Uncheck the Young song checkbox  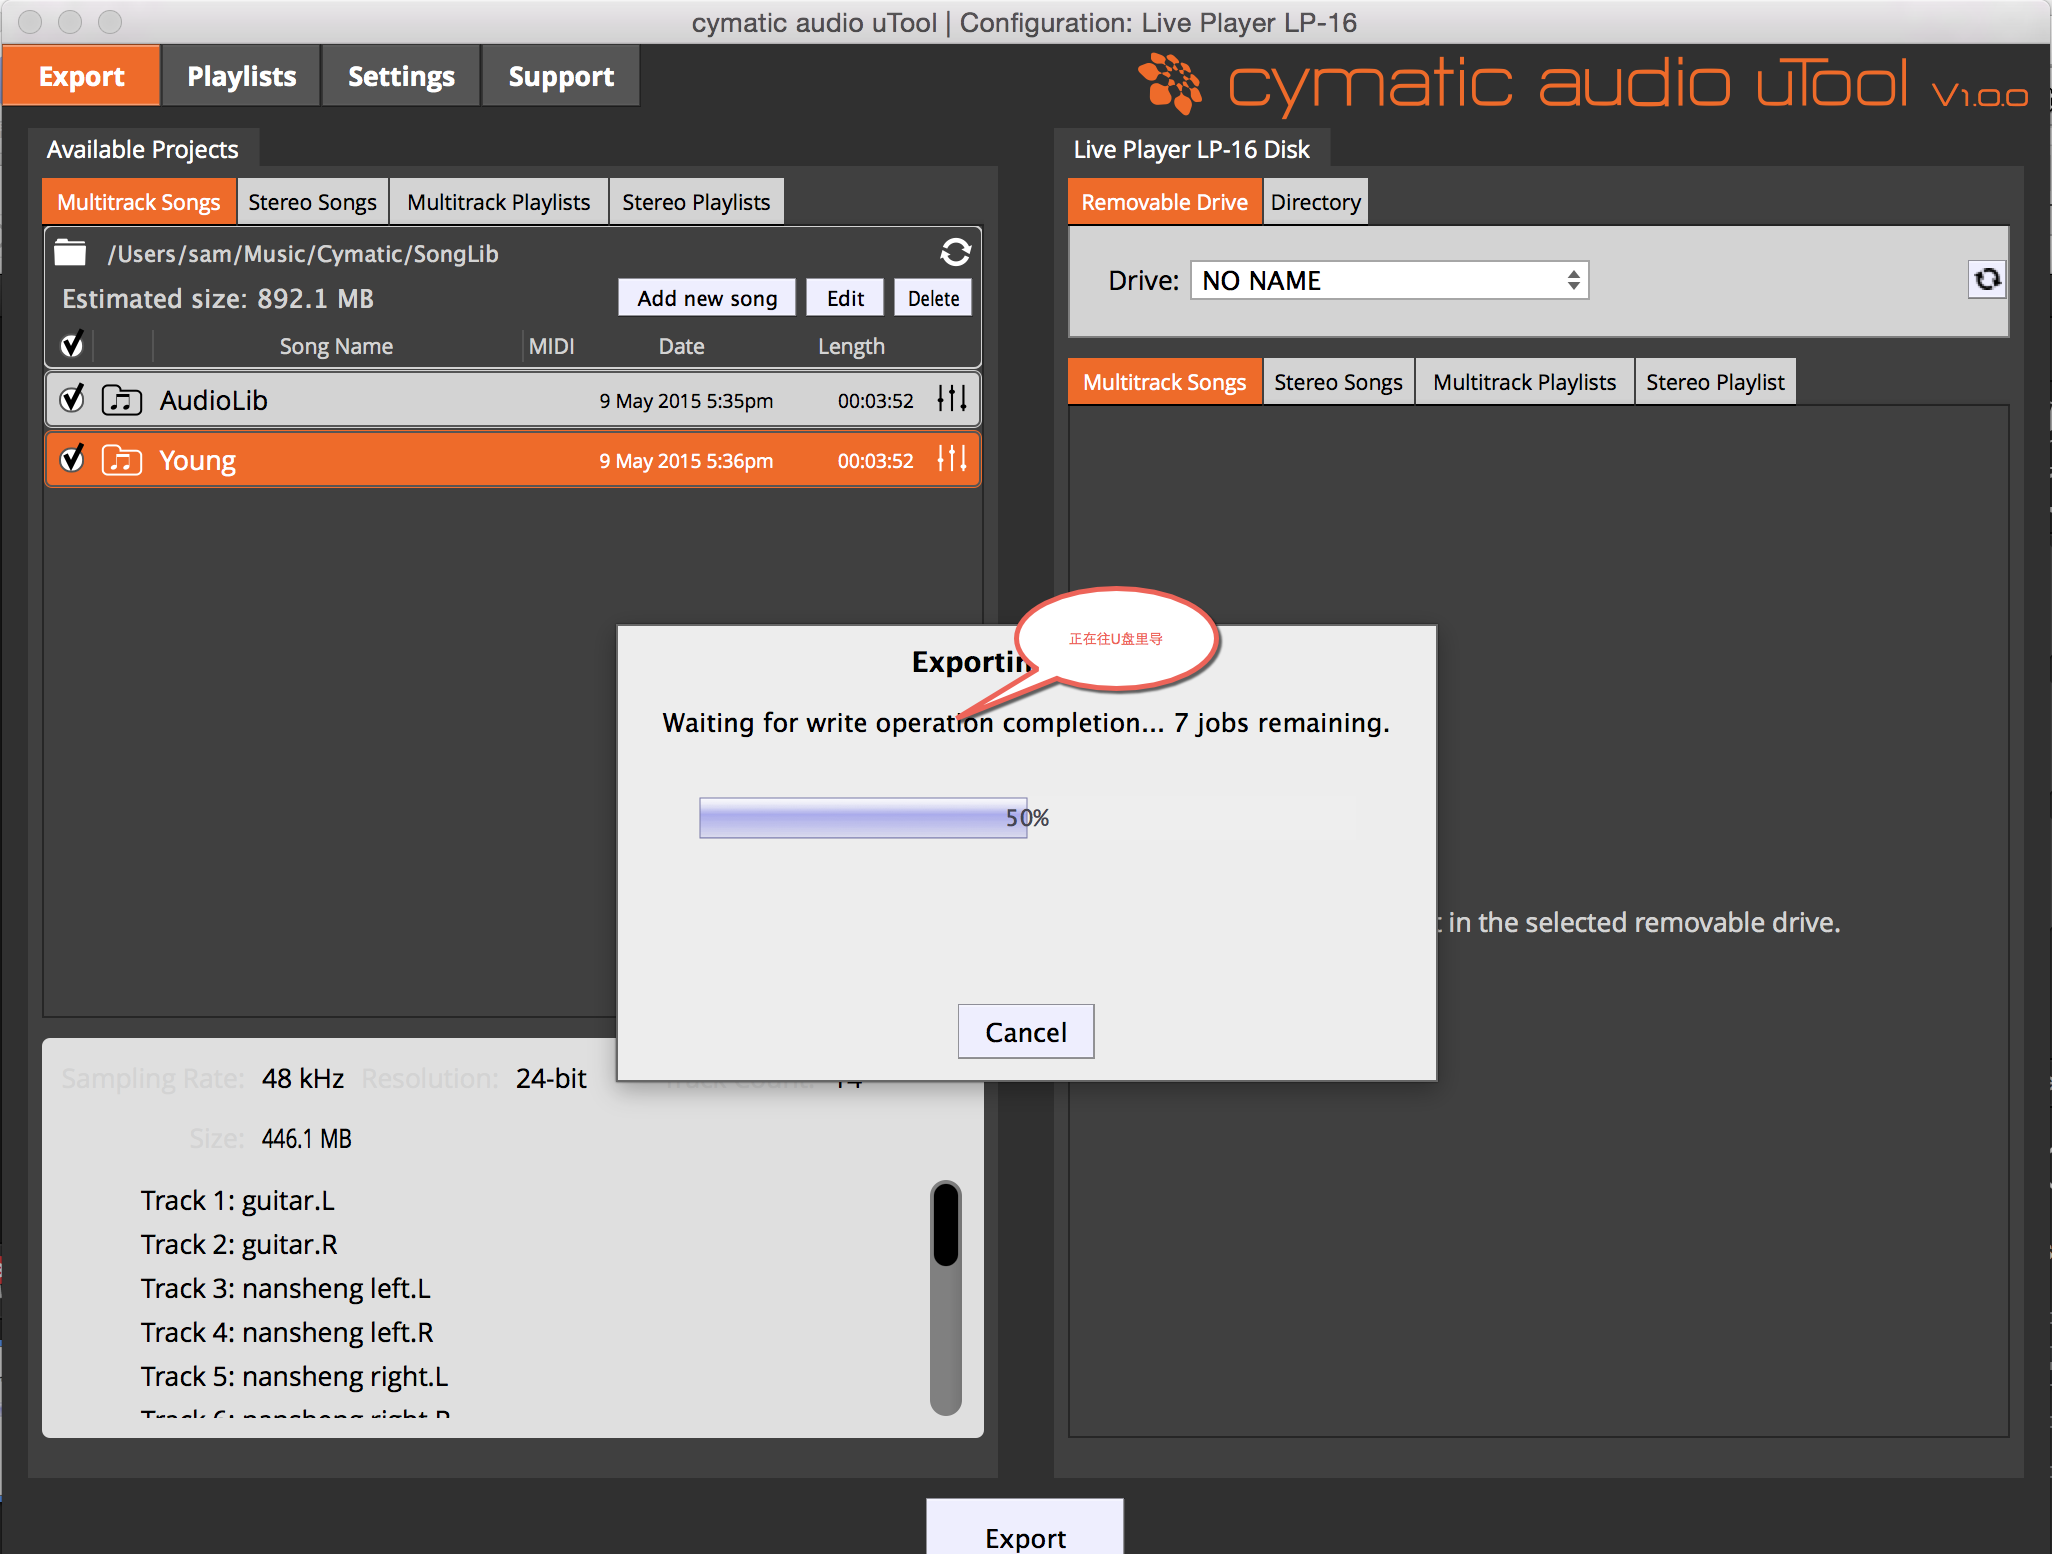72,459
